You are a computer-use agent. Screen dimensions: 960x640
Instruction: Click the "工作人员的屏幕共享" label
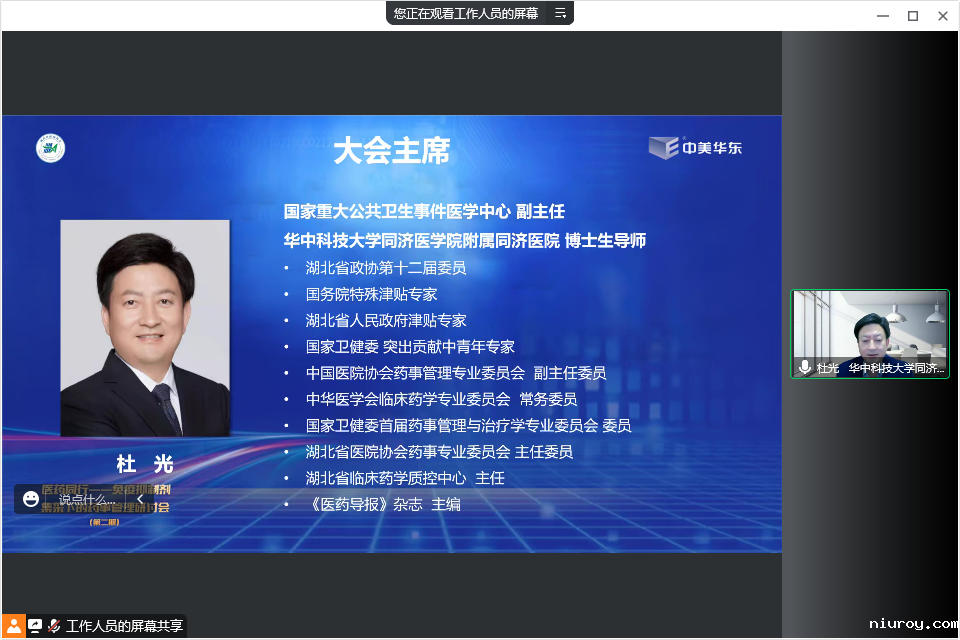click(124, 626)
